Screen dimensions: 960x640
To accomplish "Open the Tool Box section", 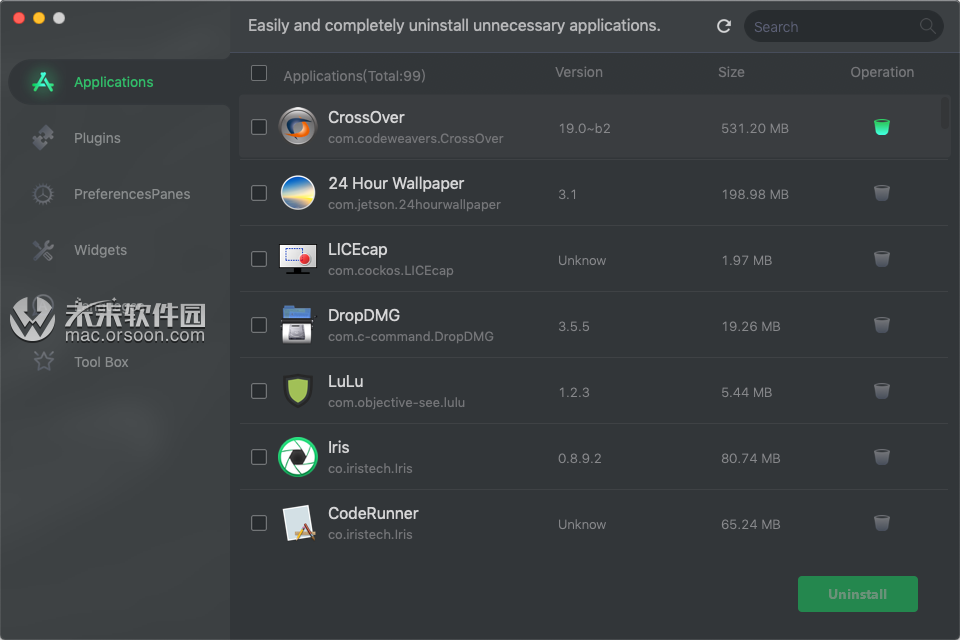I will (101, 362).
